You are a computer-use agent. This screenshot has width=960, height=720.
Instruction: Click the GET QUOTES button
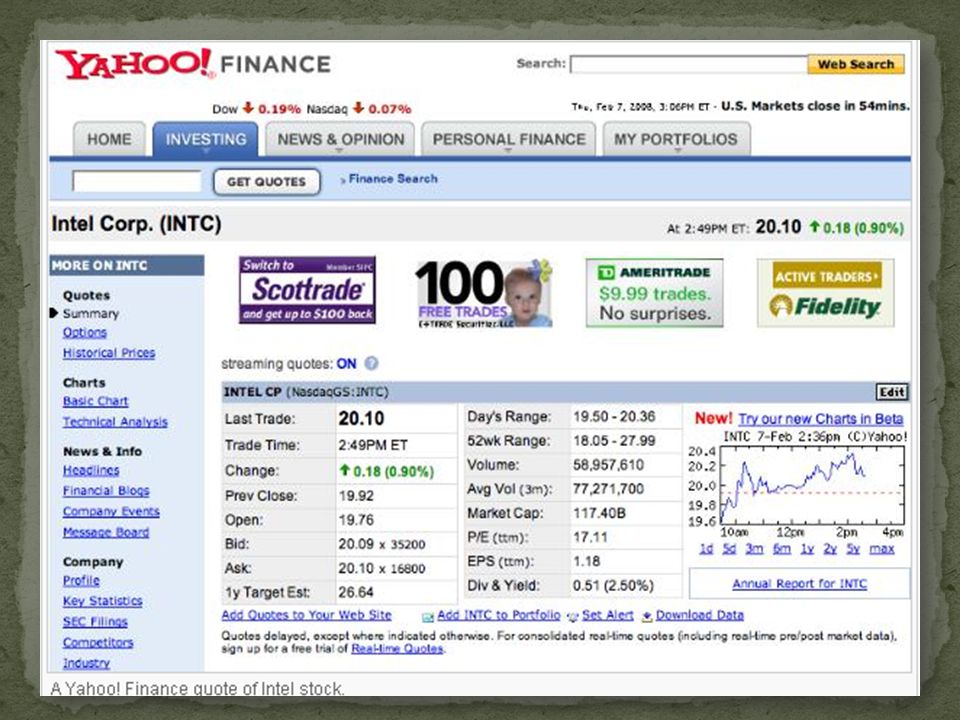pyautogui.click(x=266, y=182)
